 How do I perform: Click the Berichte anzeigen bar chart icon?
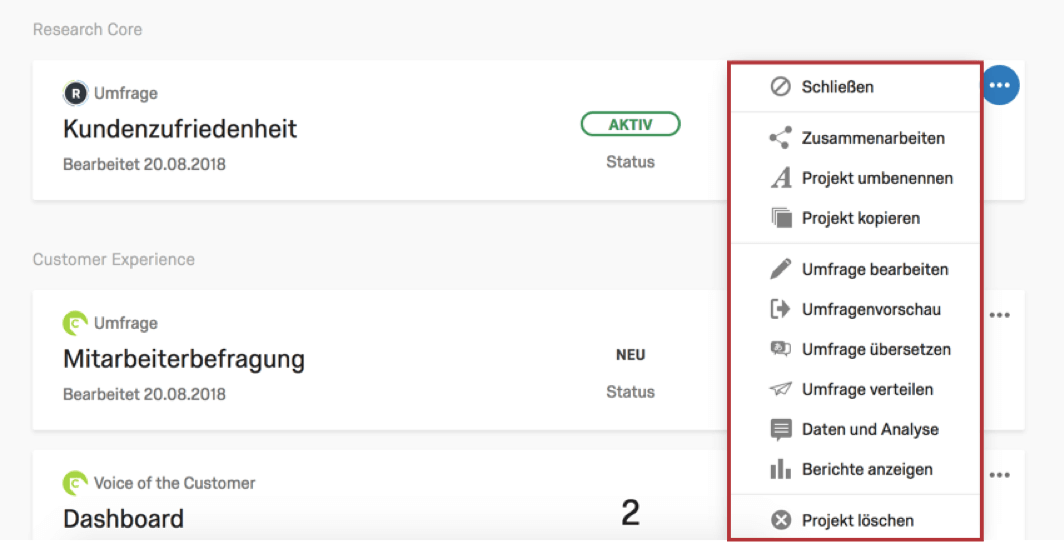click(780, 469)
